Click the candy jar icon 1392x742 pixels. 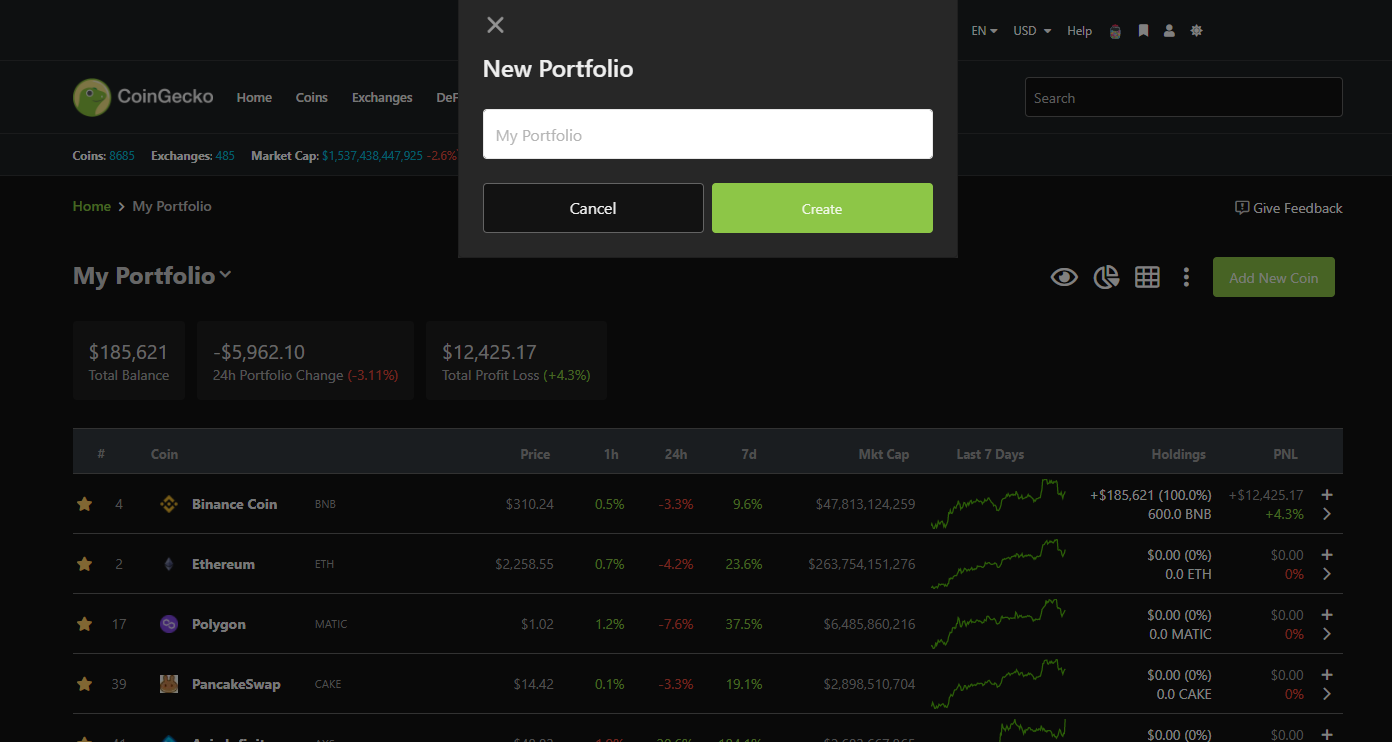[1115, 31]
